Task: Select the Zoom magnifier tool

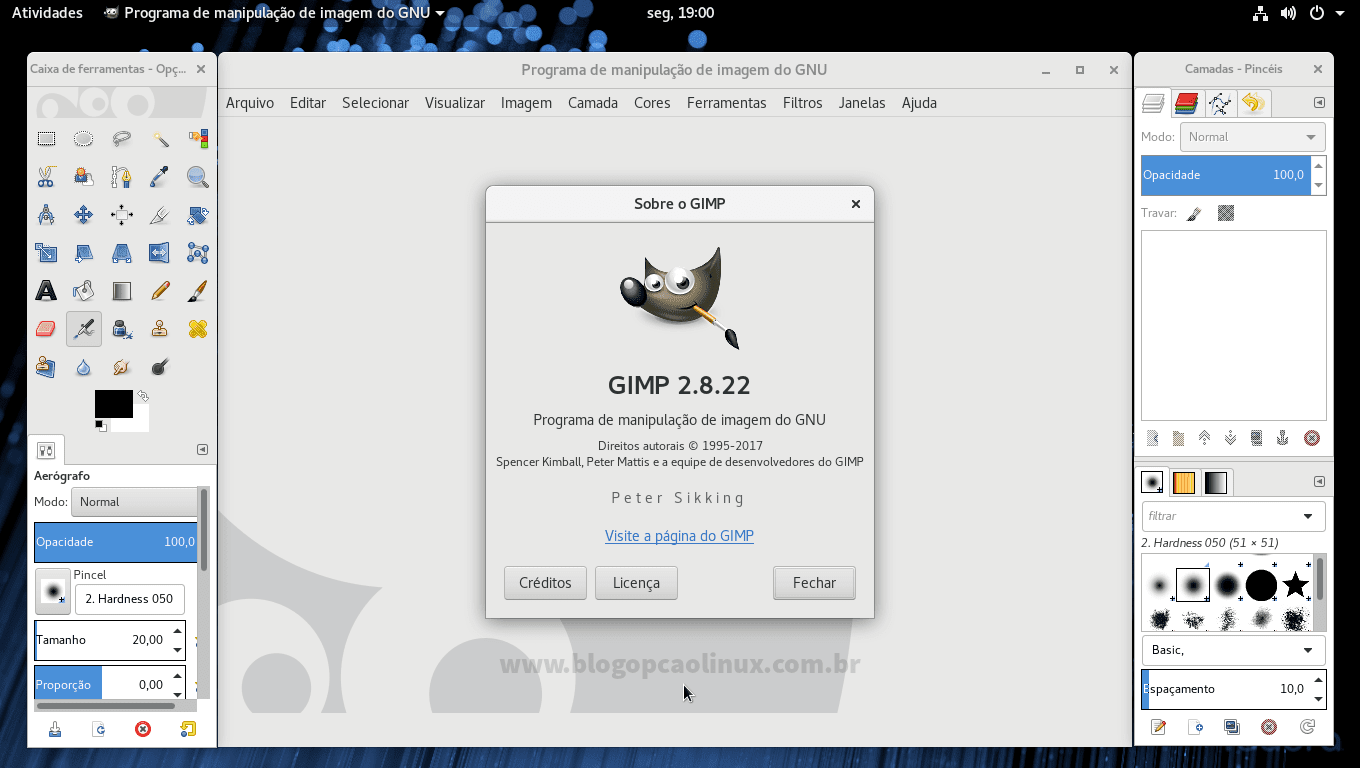Action: click(198, 177)
